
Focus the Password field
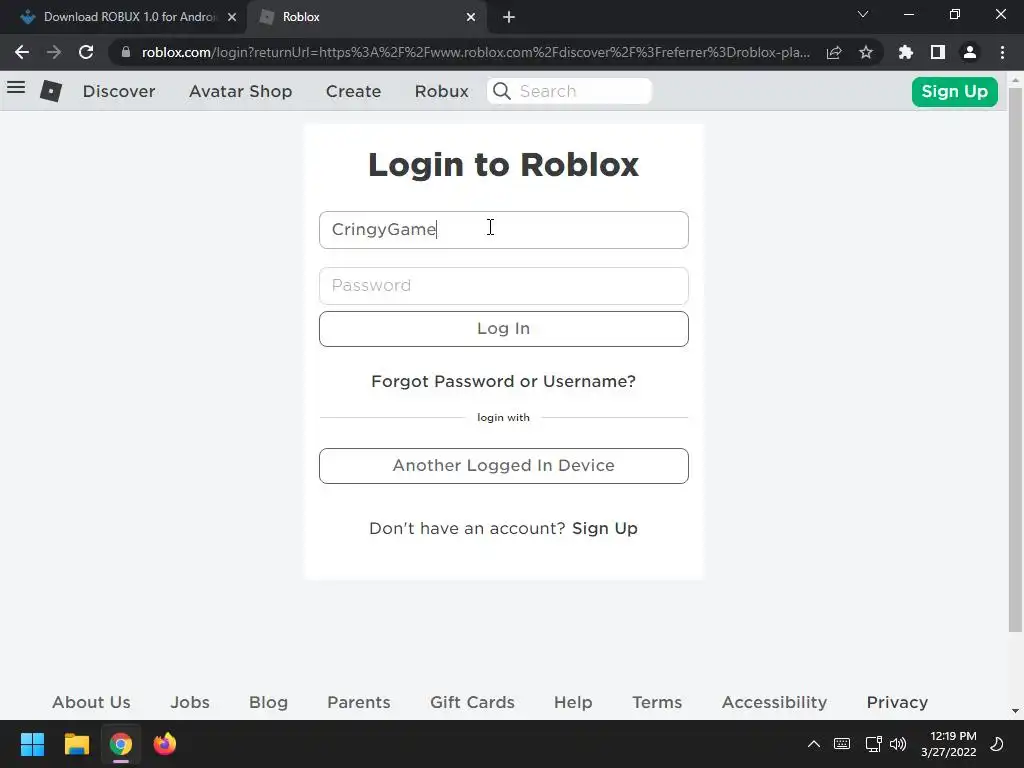coord(504,285)
